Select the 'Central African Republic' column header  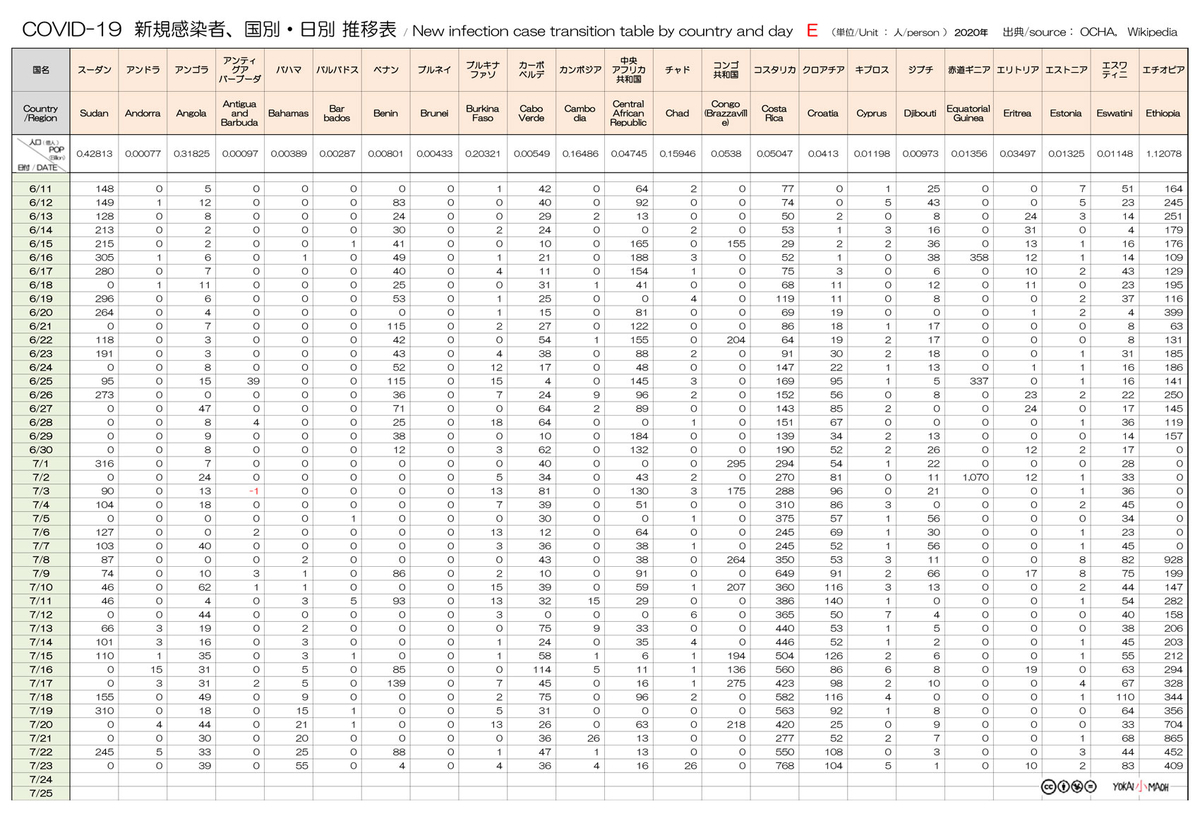pyautogui.click(x=628, y=113)
